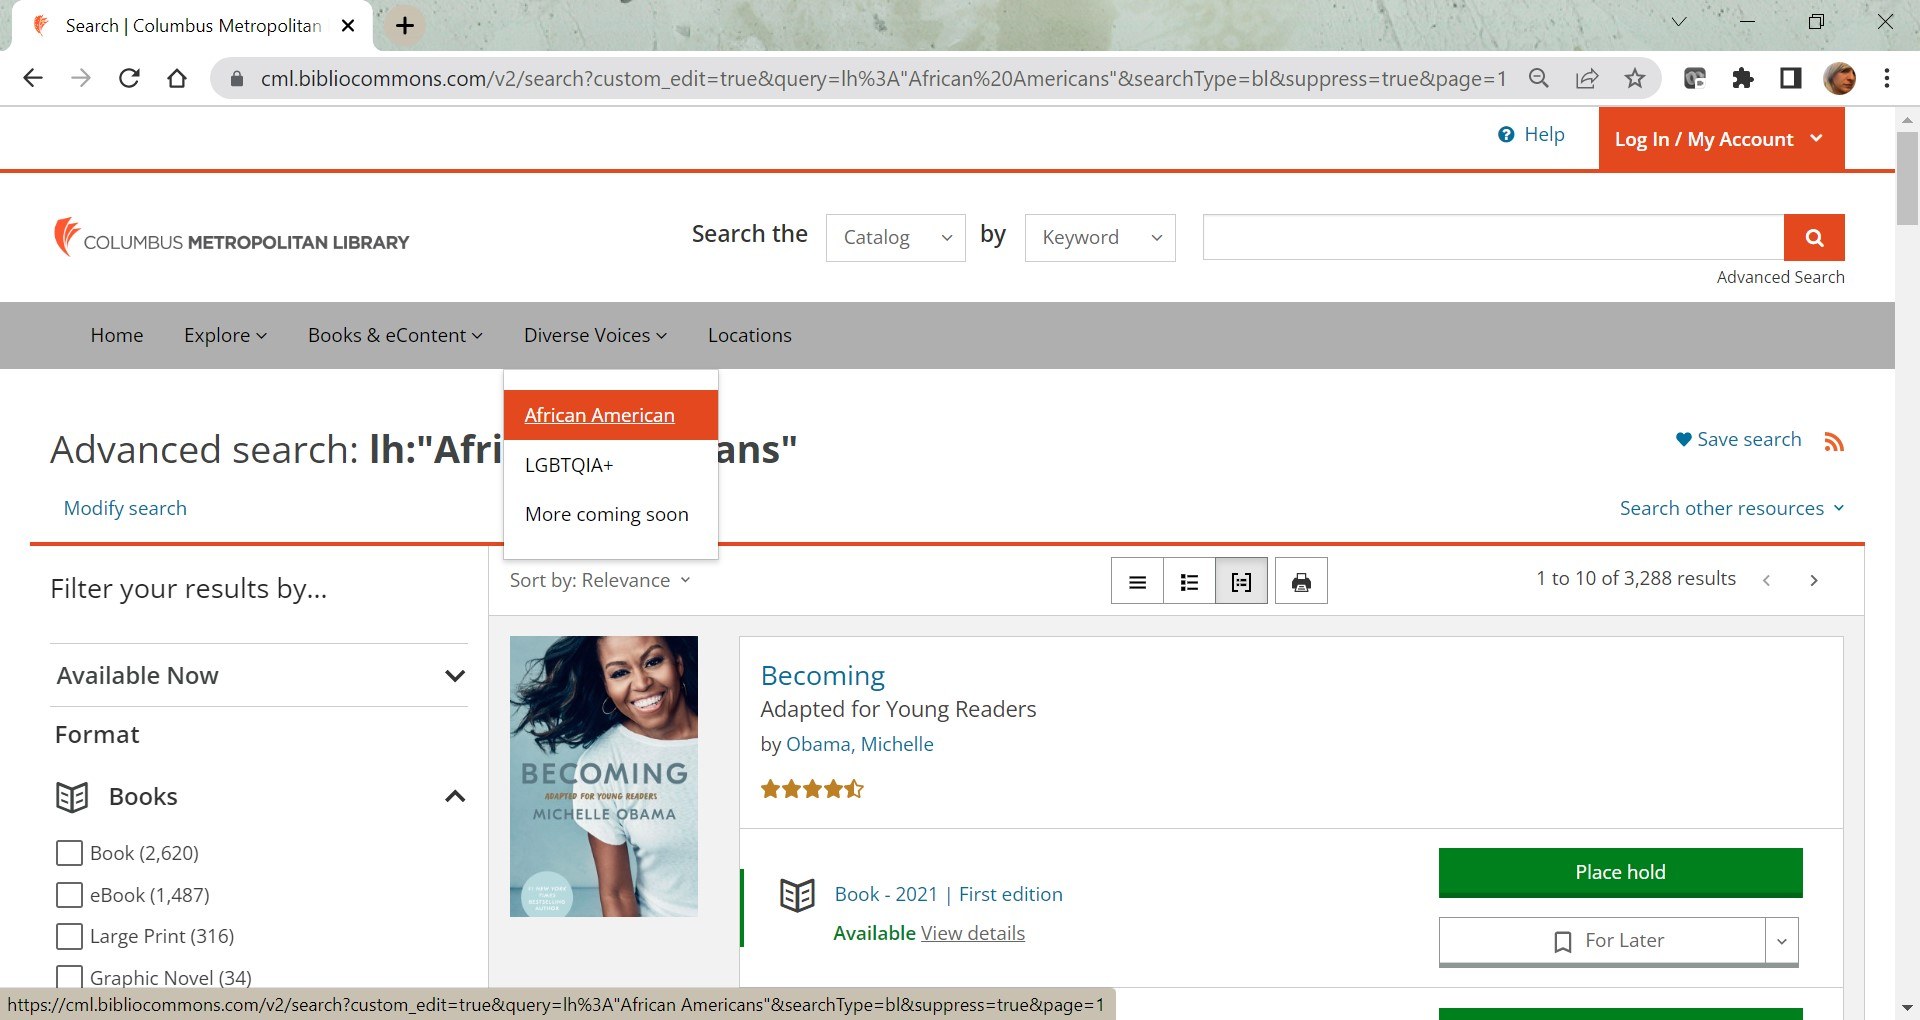
Task: Subscribe via the RSS feed icon
Action: pyautogui.click(x=1833, y=441)
